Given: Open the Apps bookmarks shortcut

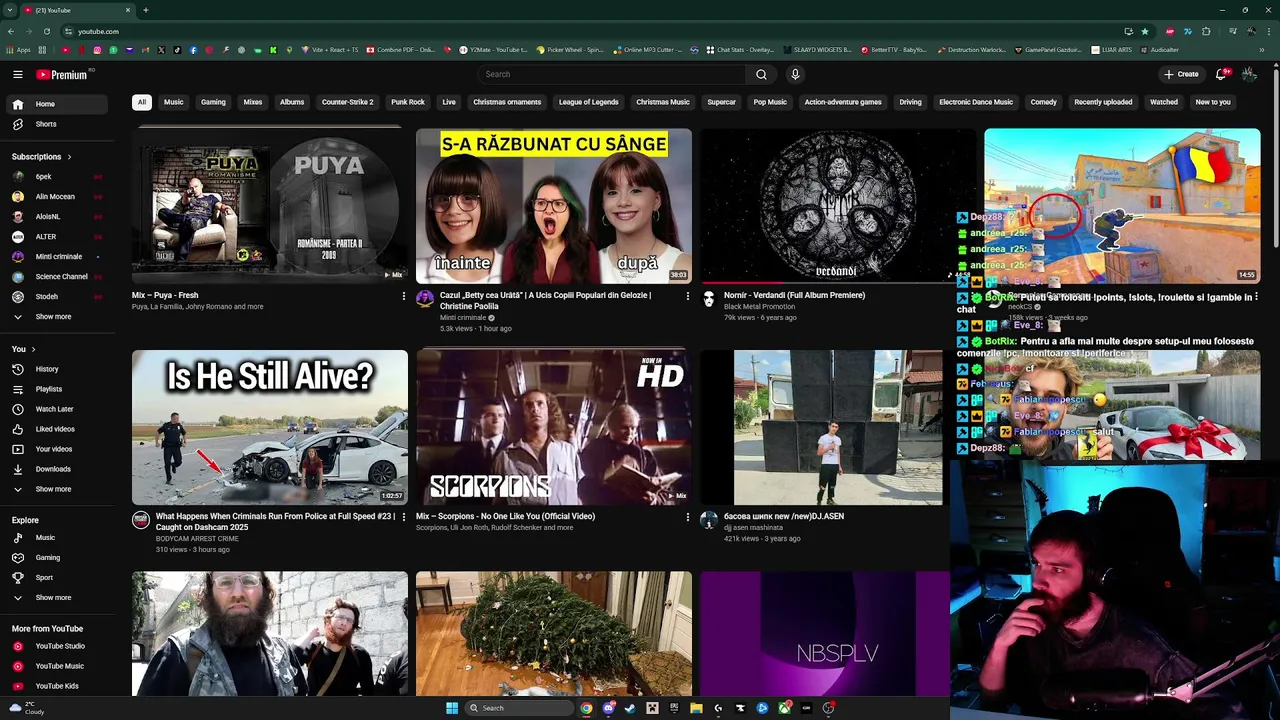Looking at the screenshot, I should (19, 50).
